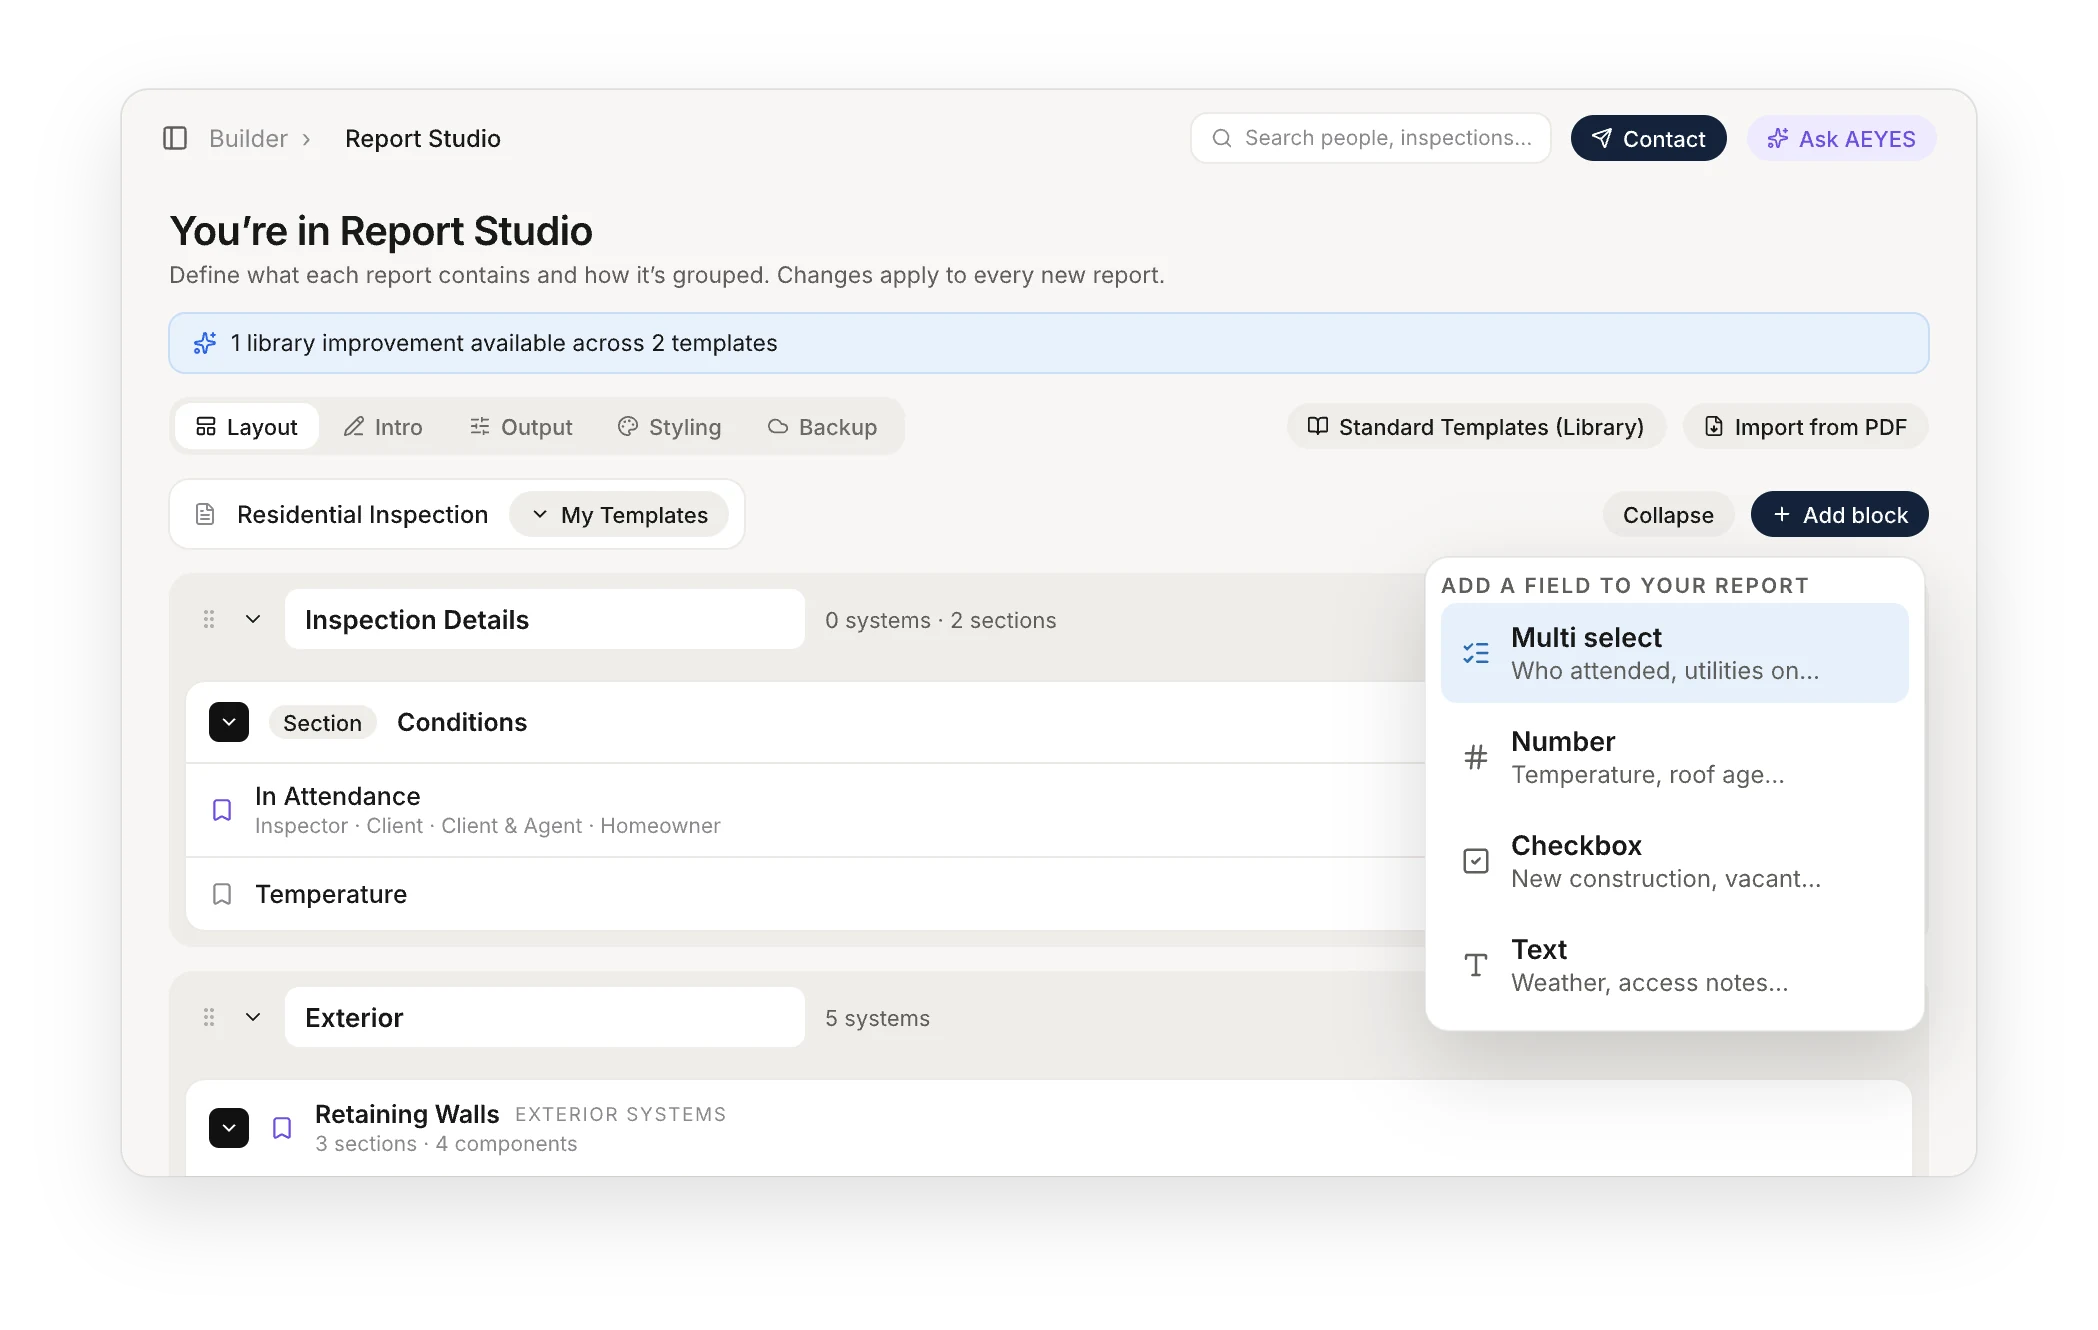
Task: Choose Text field option
Action: tap(1675, 965)
